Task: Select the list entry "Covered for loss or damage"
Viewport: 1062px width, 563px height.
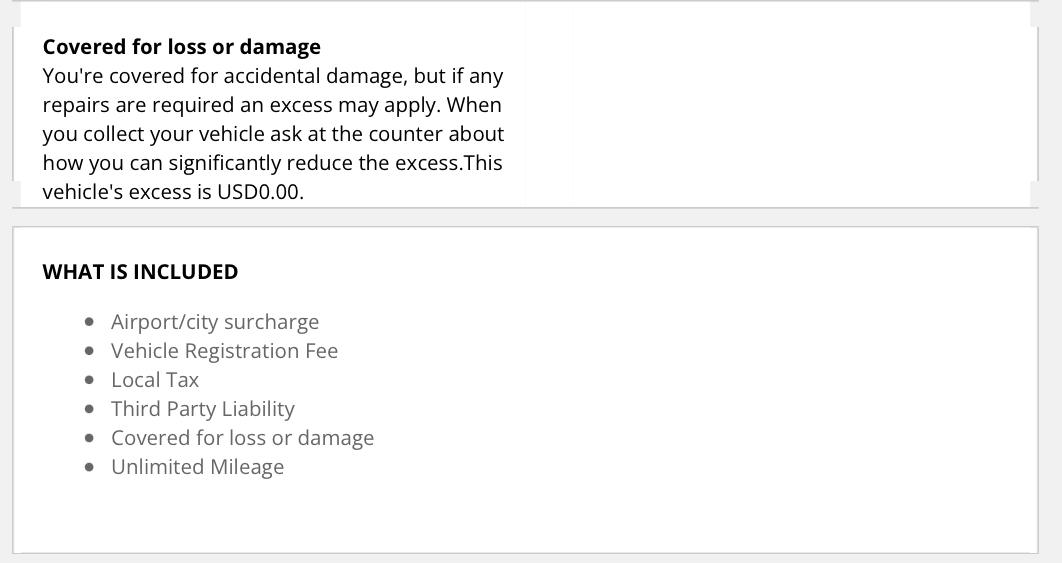Action: click(242, 438)
